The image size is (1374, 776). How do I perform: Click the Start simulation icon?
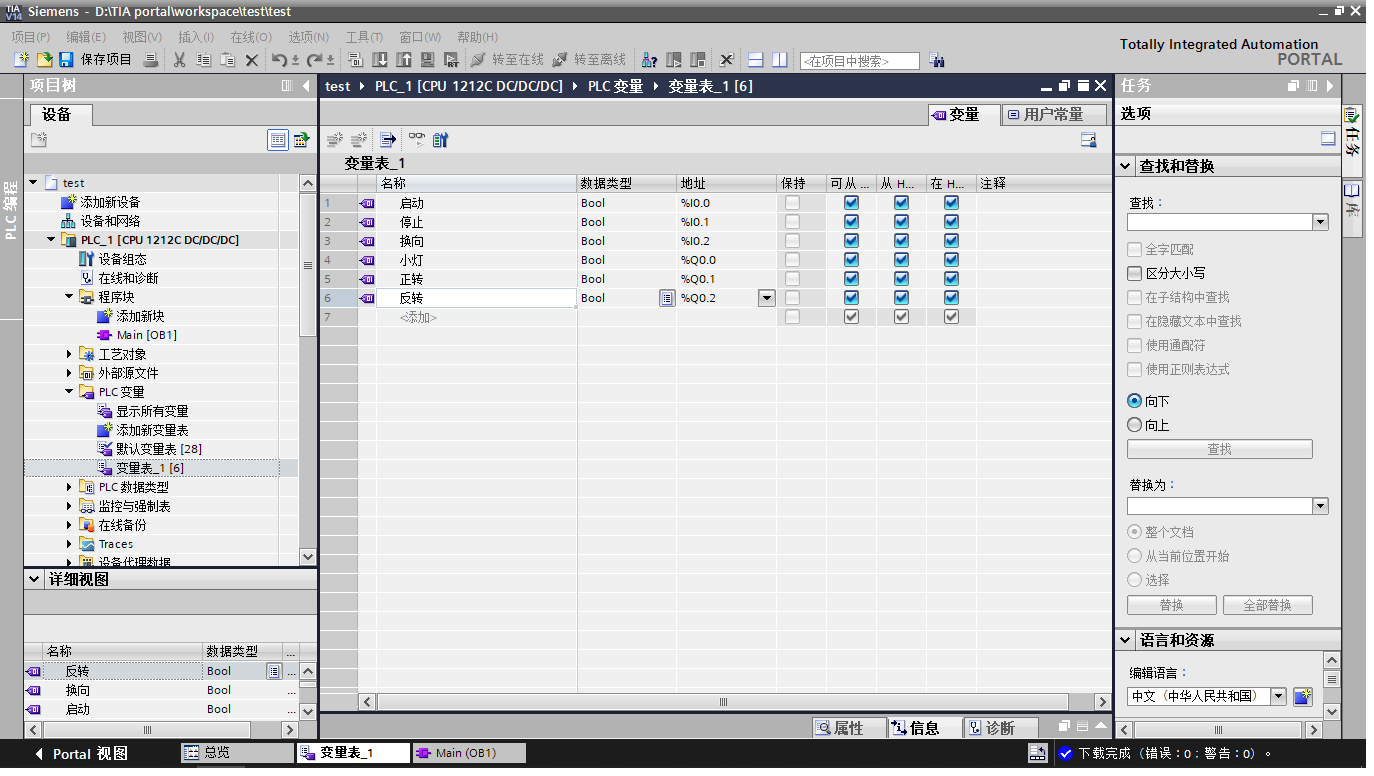click(x=427, y=60)
